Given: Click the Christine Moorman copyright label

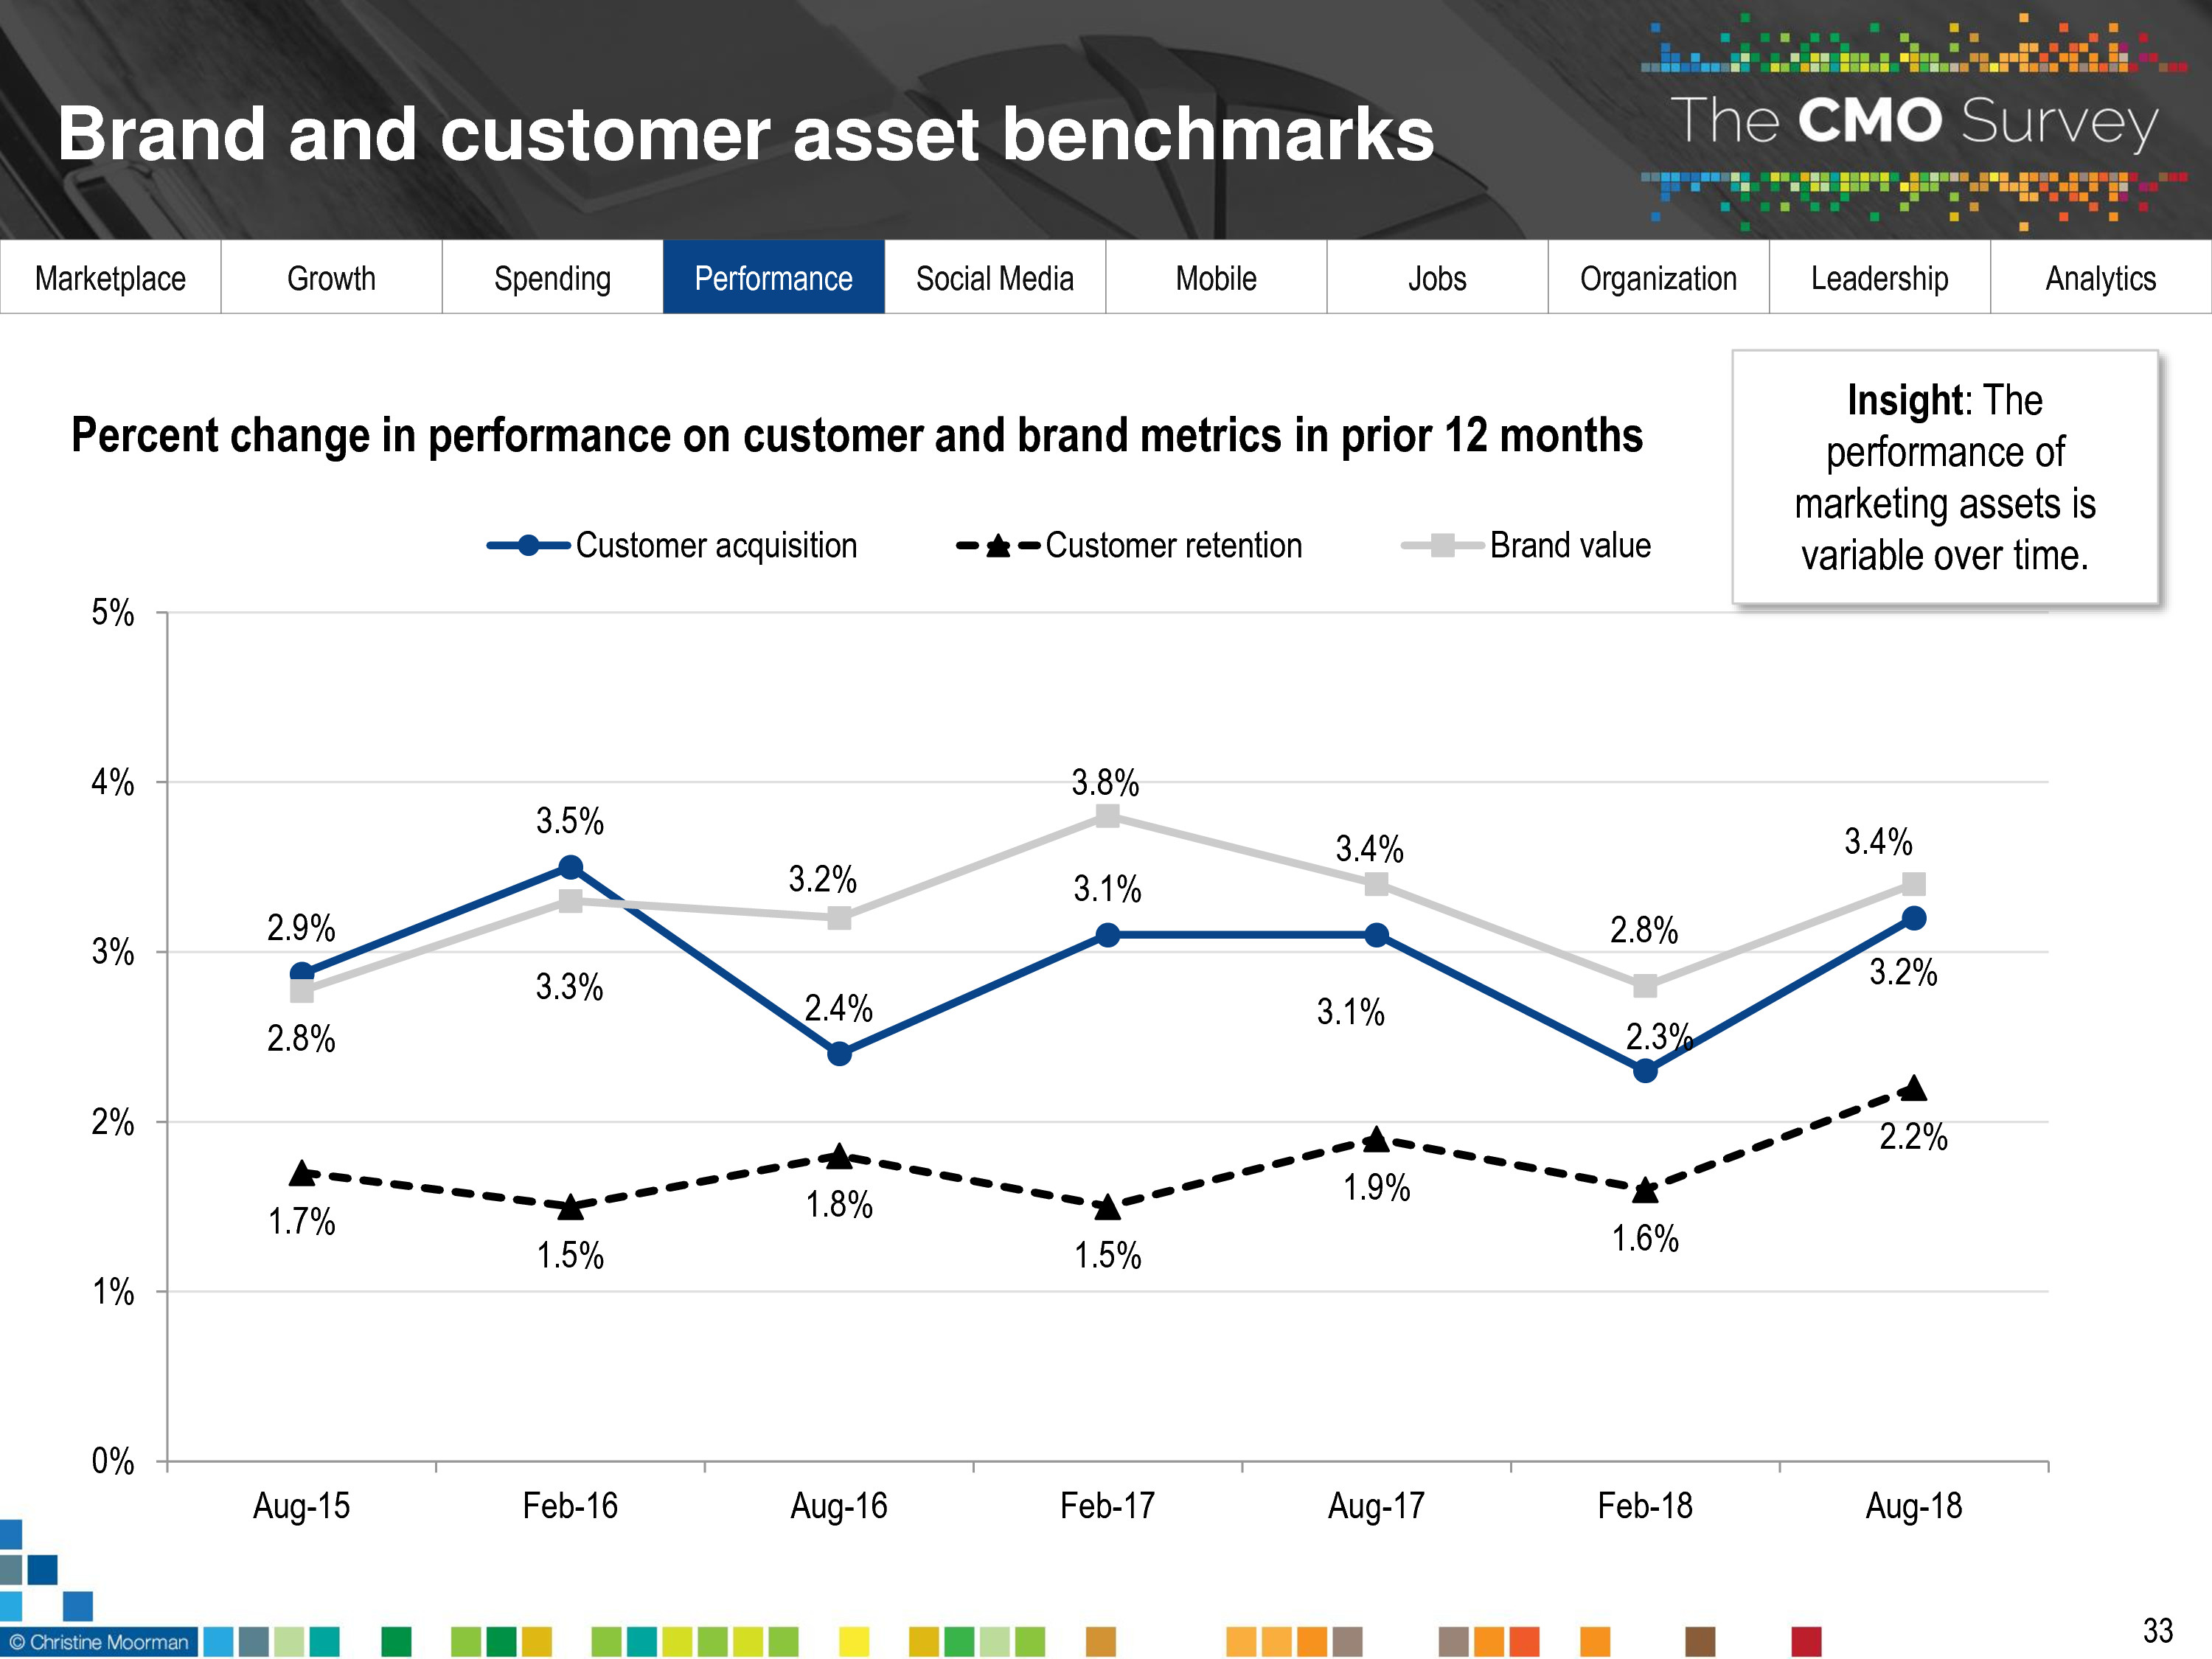Looking at the screenshot, I should [99, 1642].
